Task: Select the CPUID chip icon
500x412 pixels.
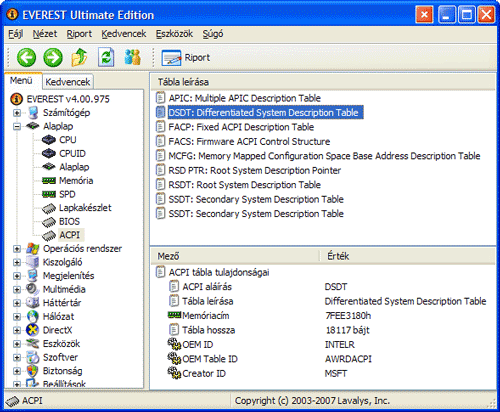Action: tap(49, 153)
